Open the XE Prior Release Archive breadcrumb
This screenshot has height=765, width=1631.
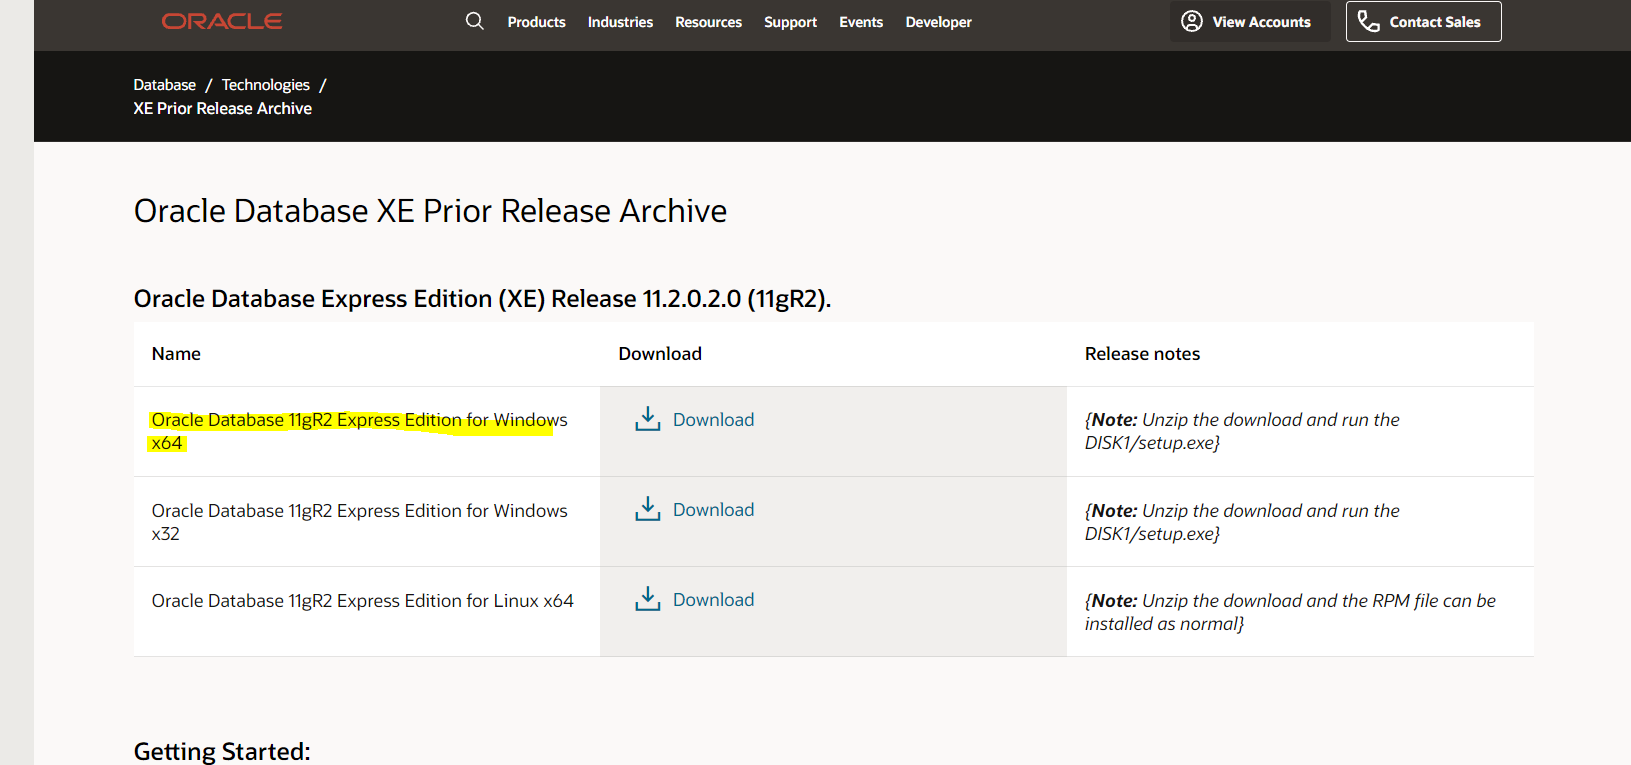pos(223,108)
